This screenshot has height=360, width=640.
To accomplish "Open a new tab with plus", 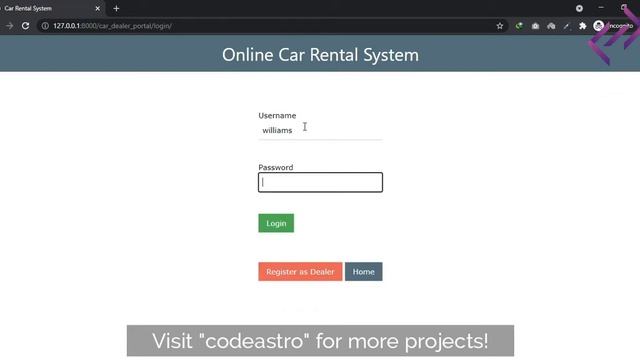I will [x=116, y=8].
